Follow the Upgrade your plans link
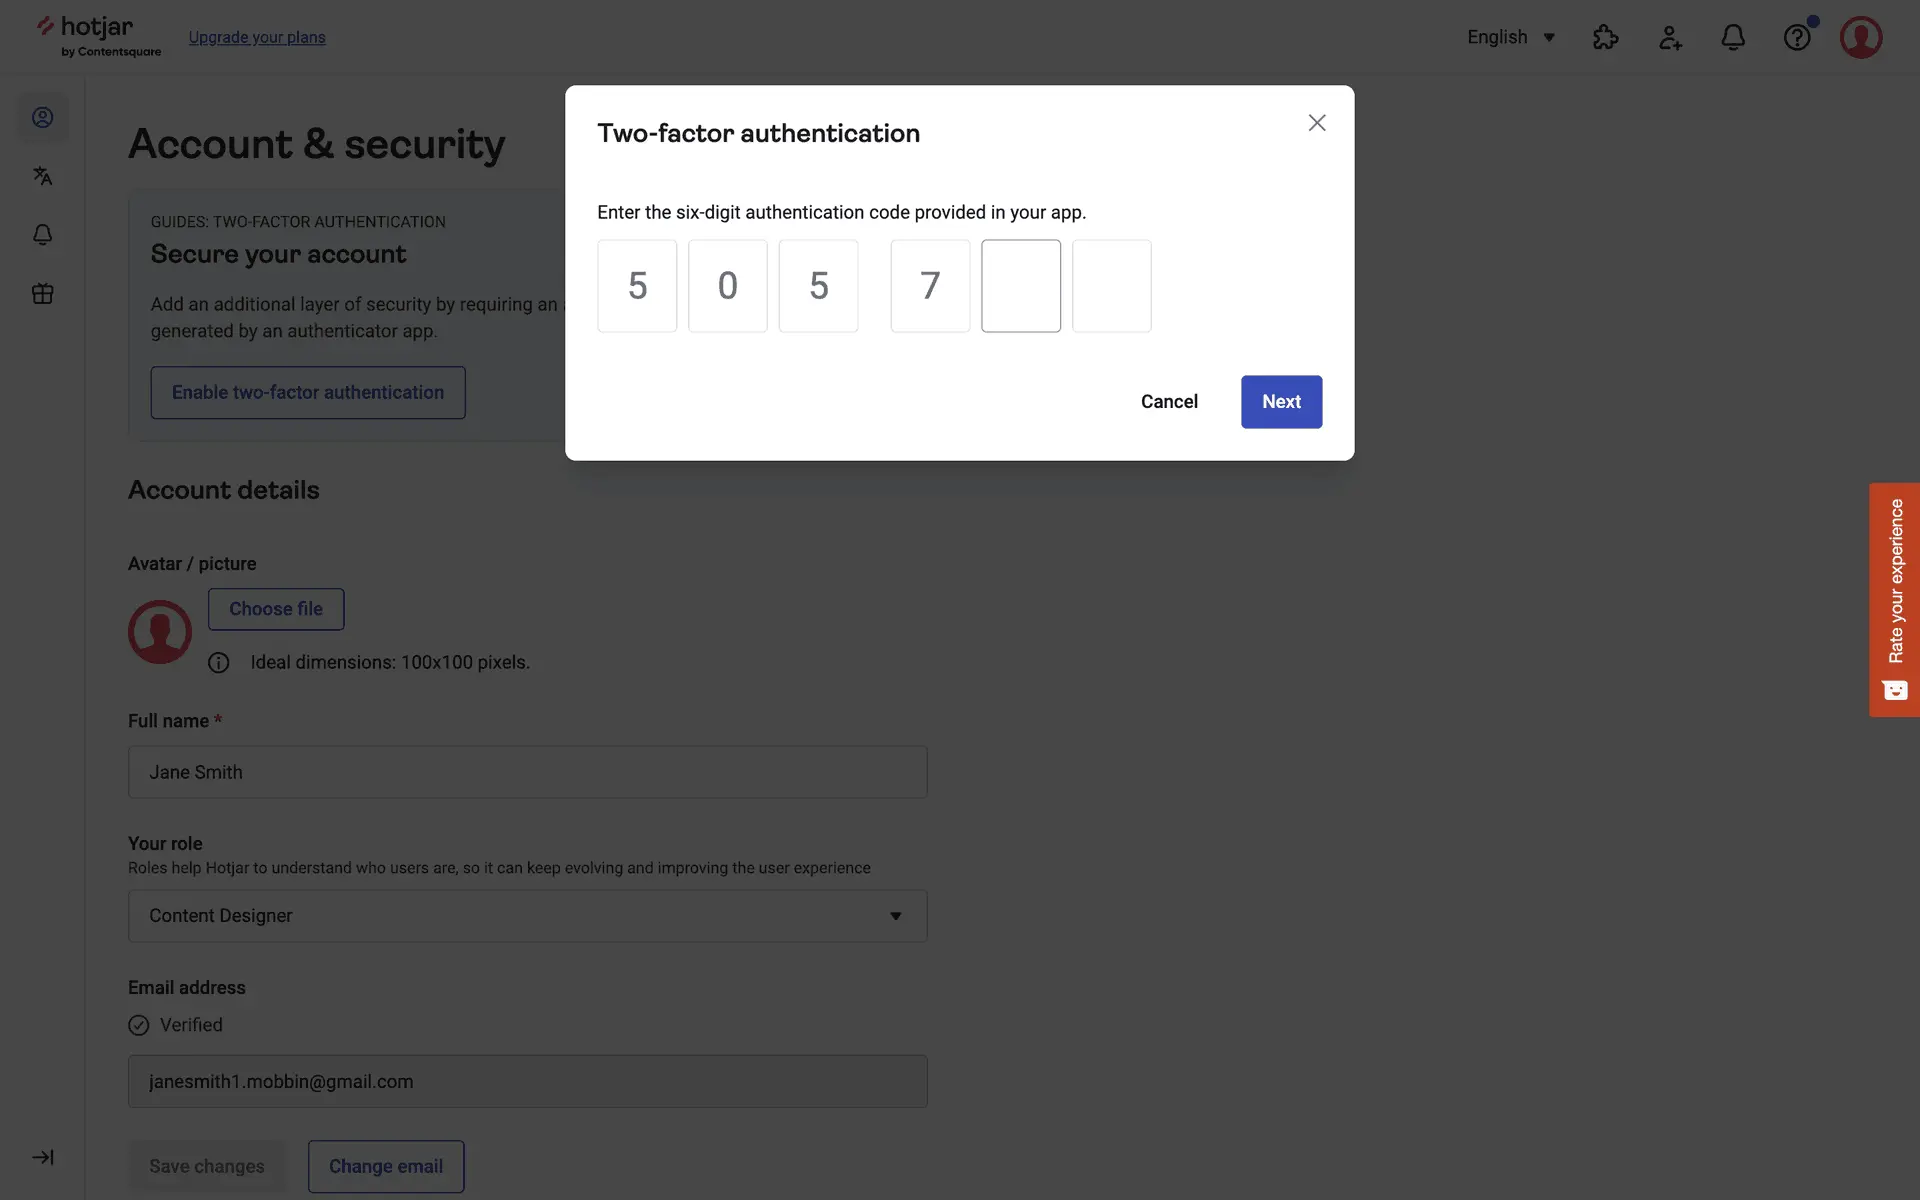 tap(257, 38)
